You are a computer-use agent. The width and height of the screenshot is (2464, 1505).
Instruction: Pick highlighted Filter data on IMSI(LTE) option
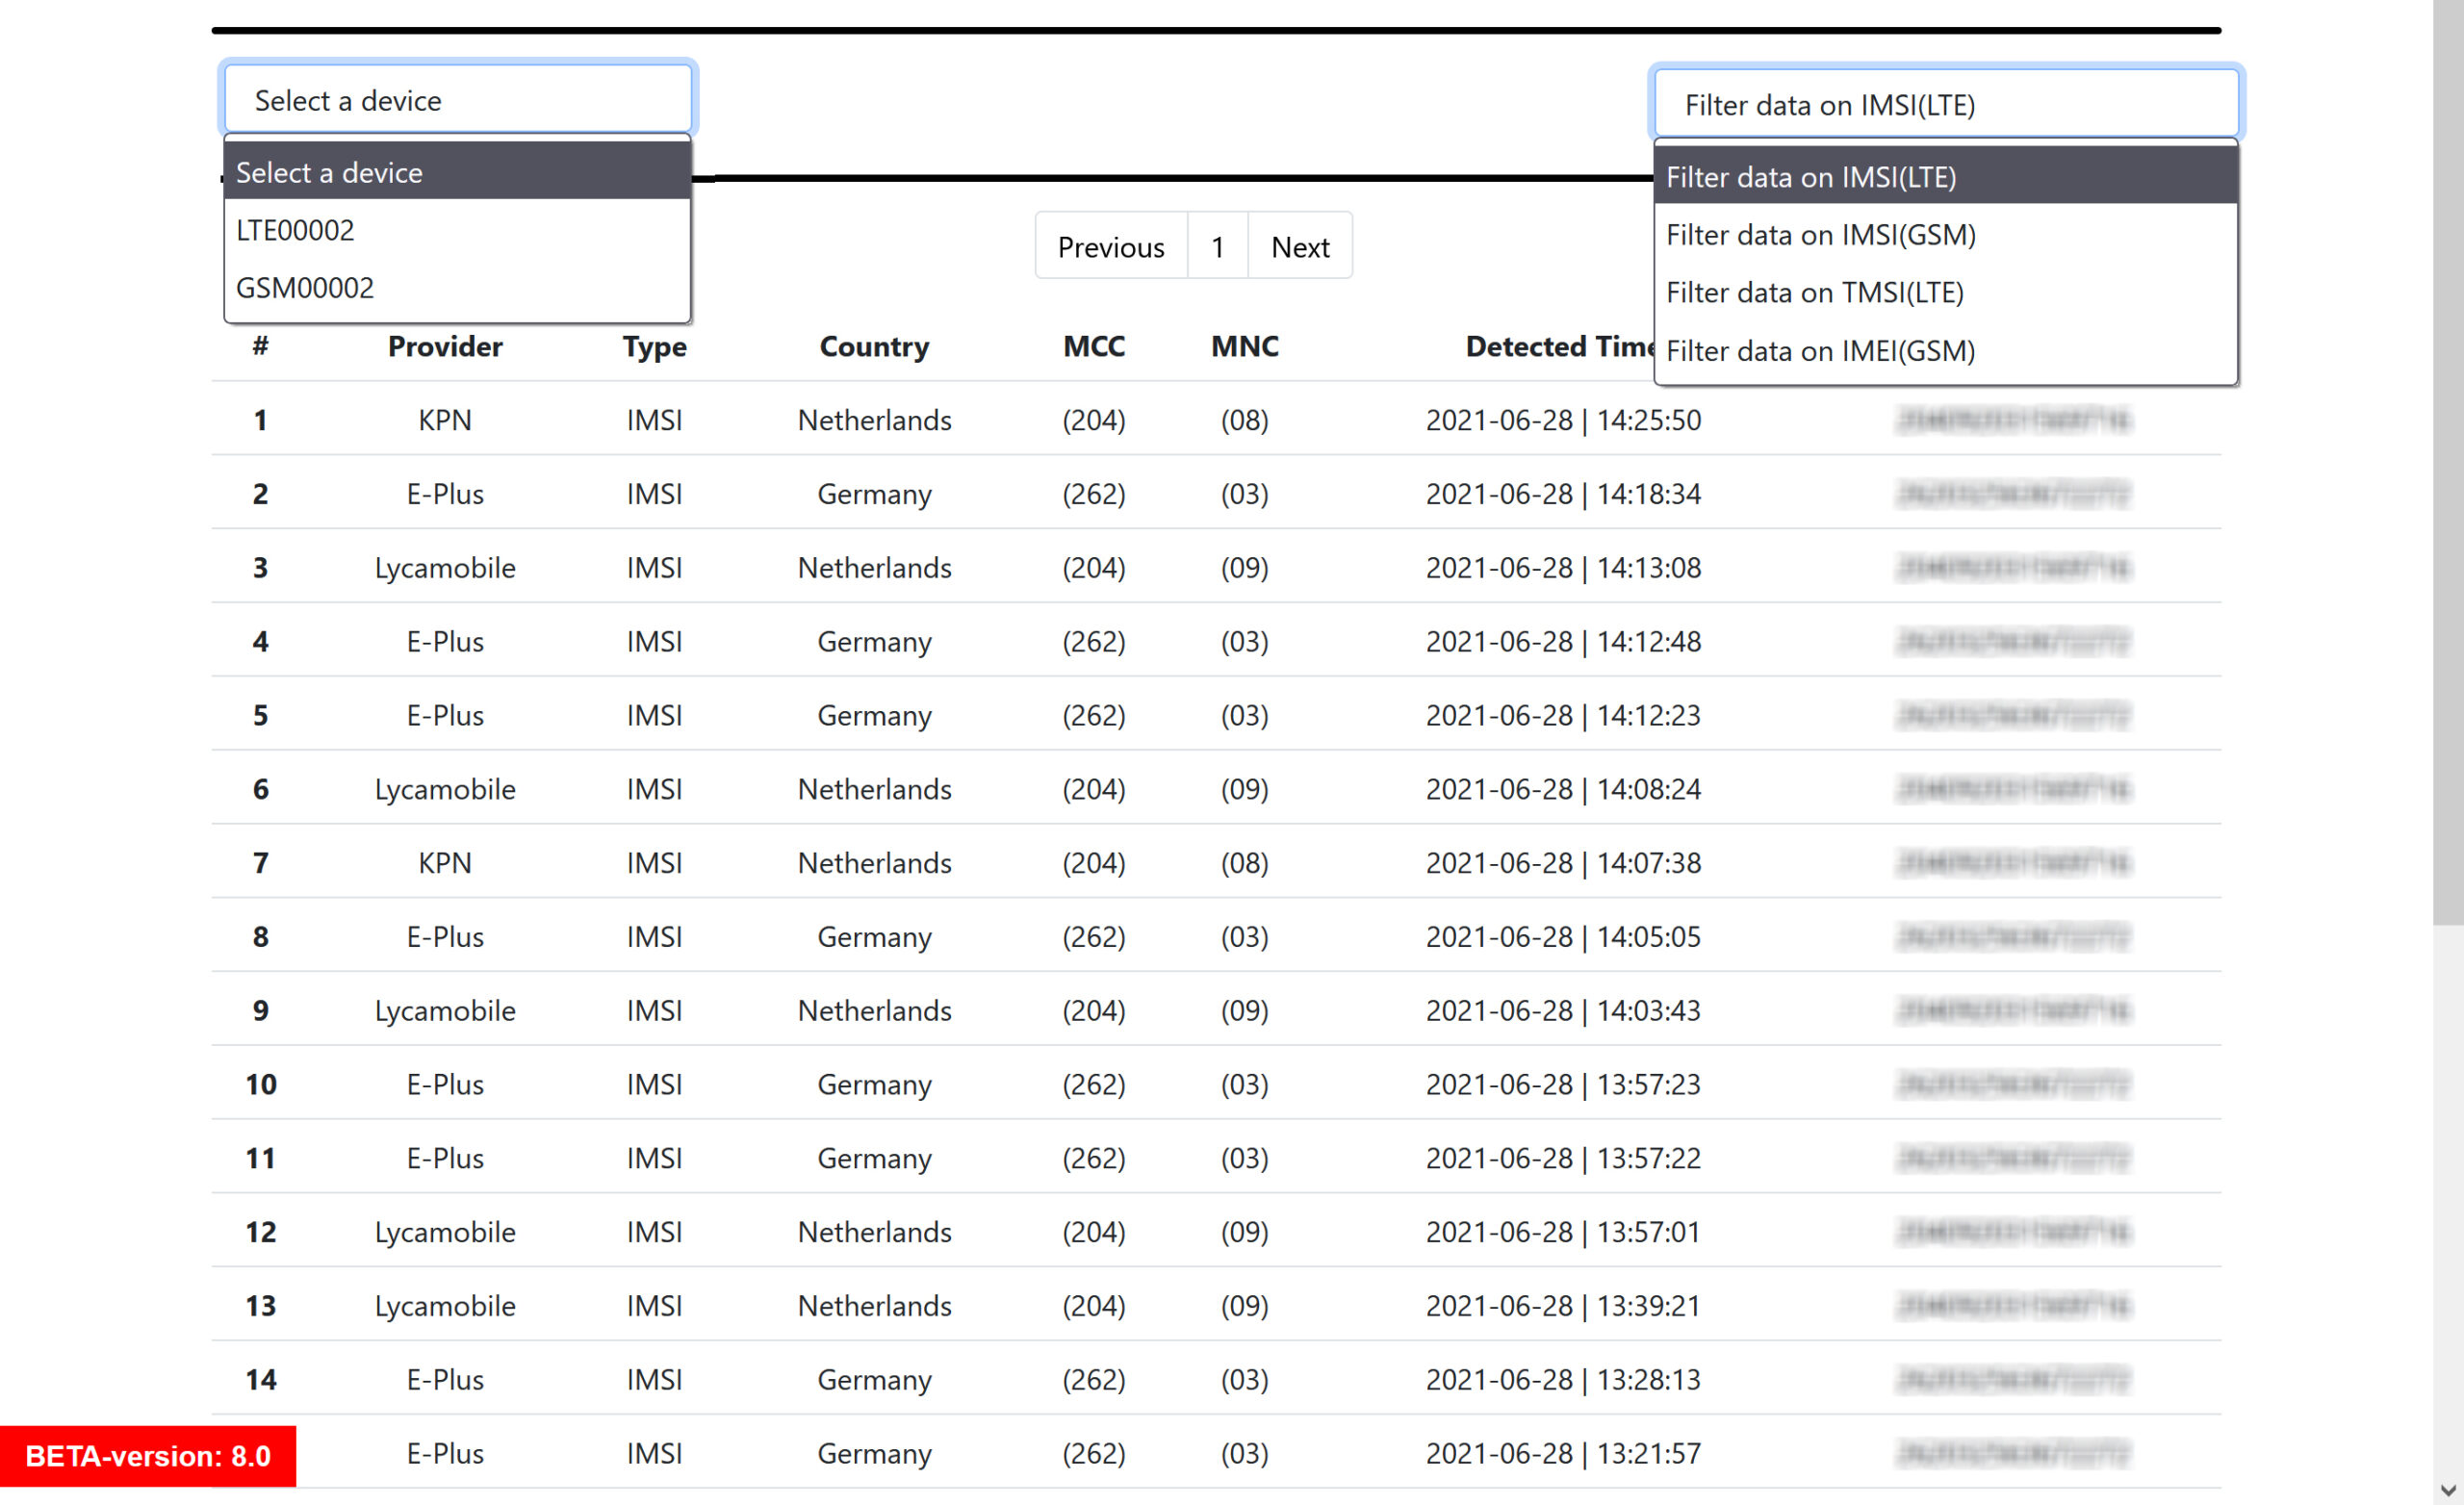[x=1945, y=177]
